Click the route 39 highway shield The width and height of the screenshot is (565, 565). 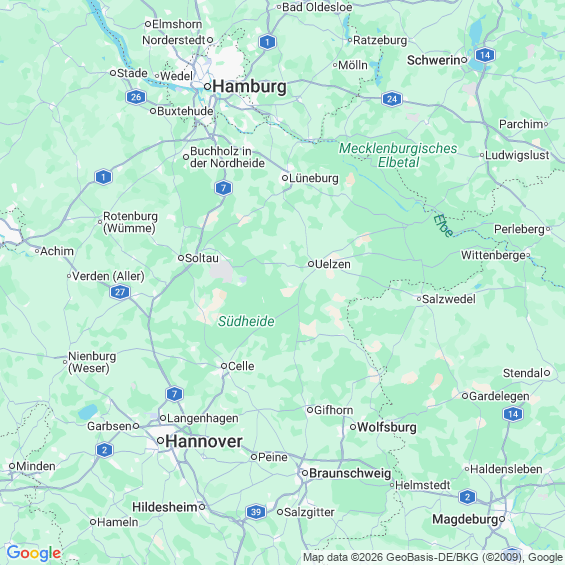coord(256,512)
